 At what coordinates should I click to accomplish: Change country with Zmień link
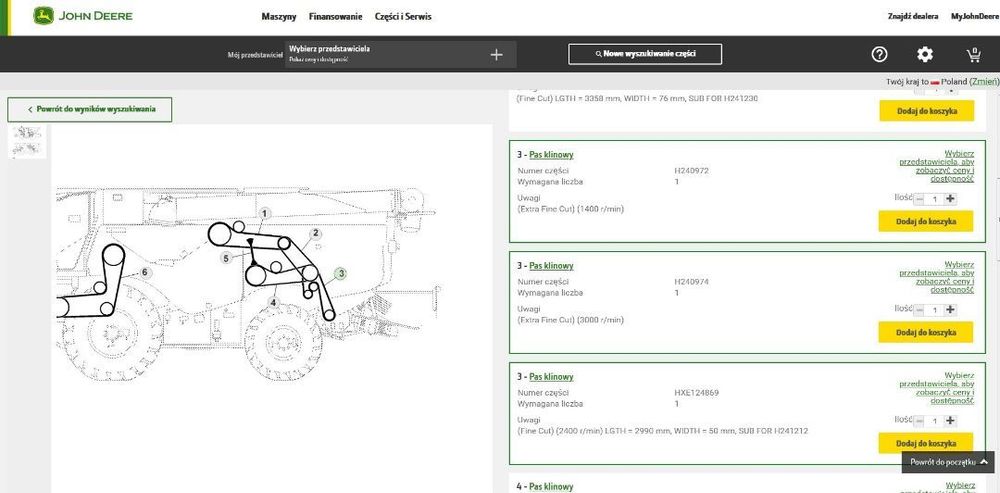click(984, 82)
